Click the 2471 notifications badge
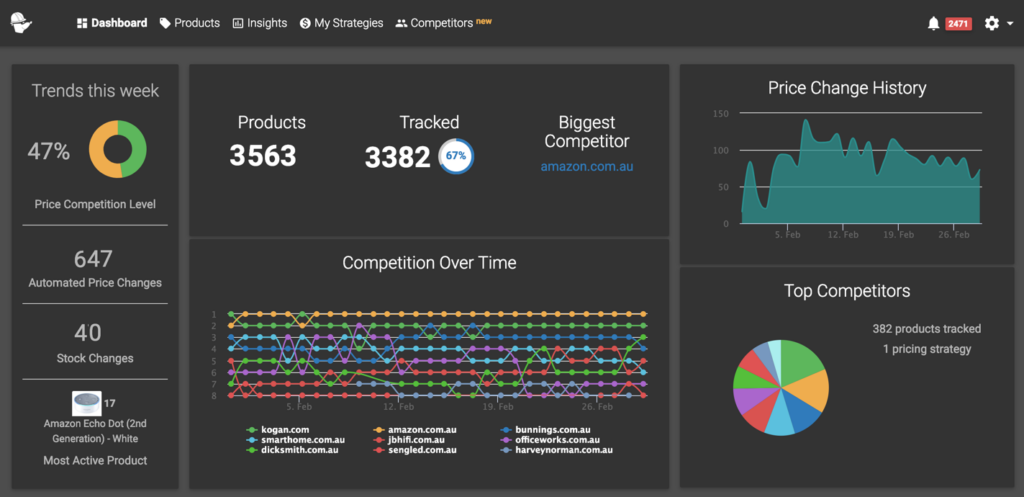This screenshot has width=1024, height=497. click(x=958, y=24)
